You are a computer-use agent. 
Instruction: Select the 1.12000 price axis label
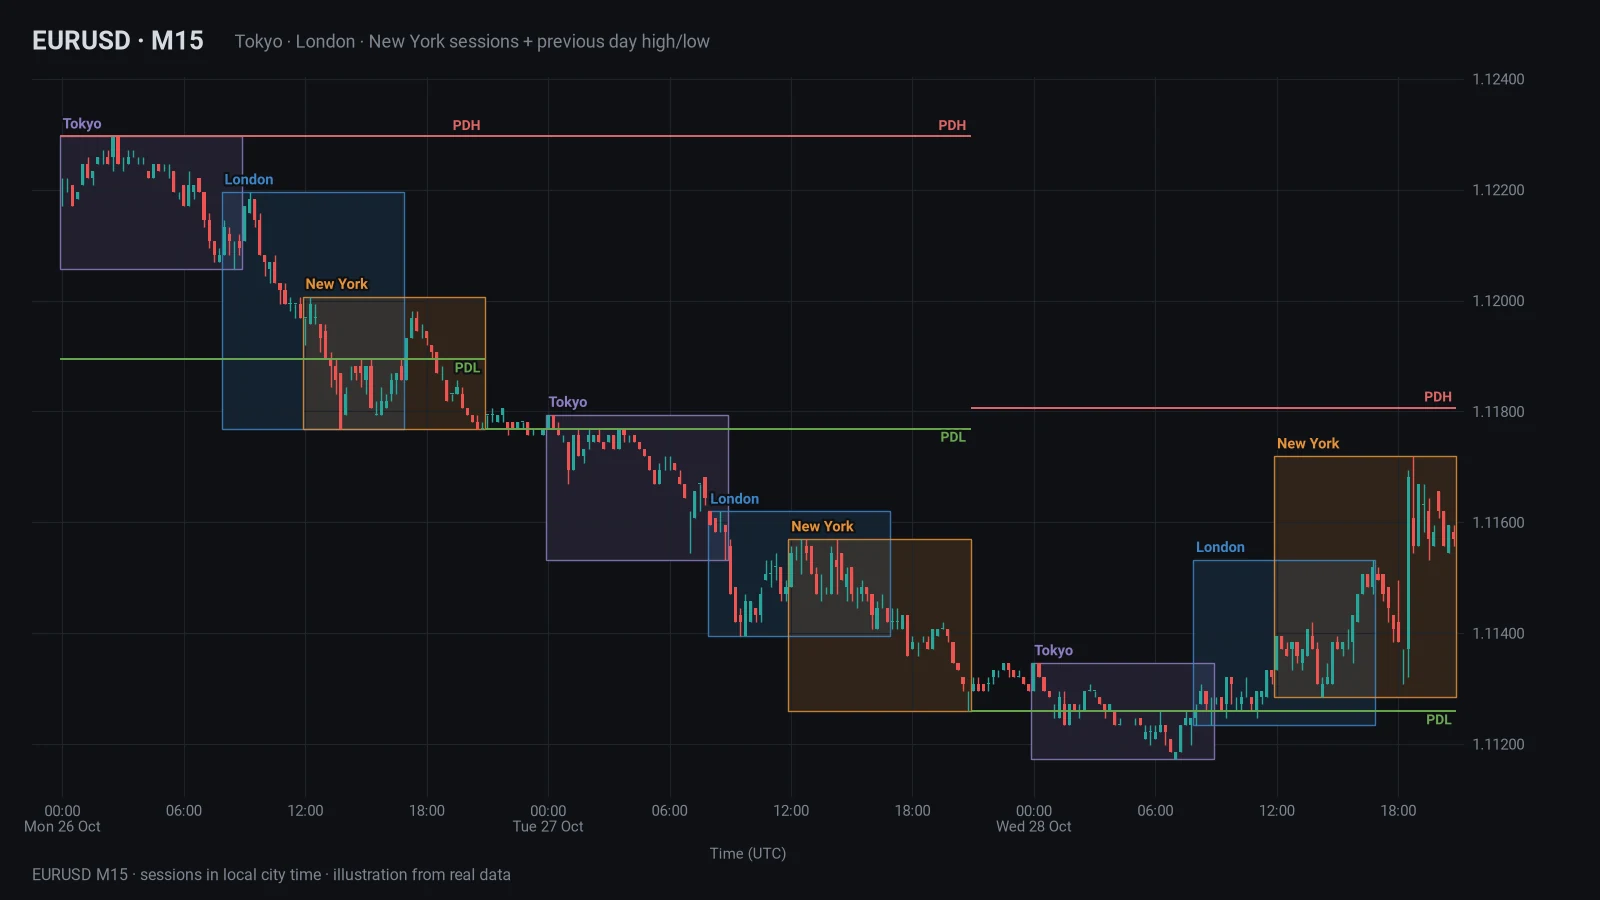[1498, 301]
